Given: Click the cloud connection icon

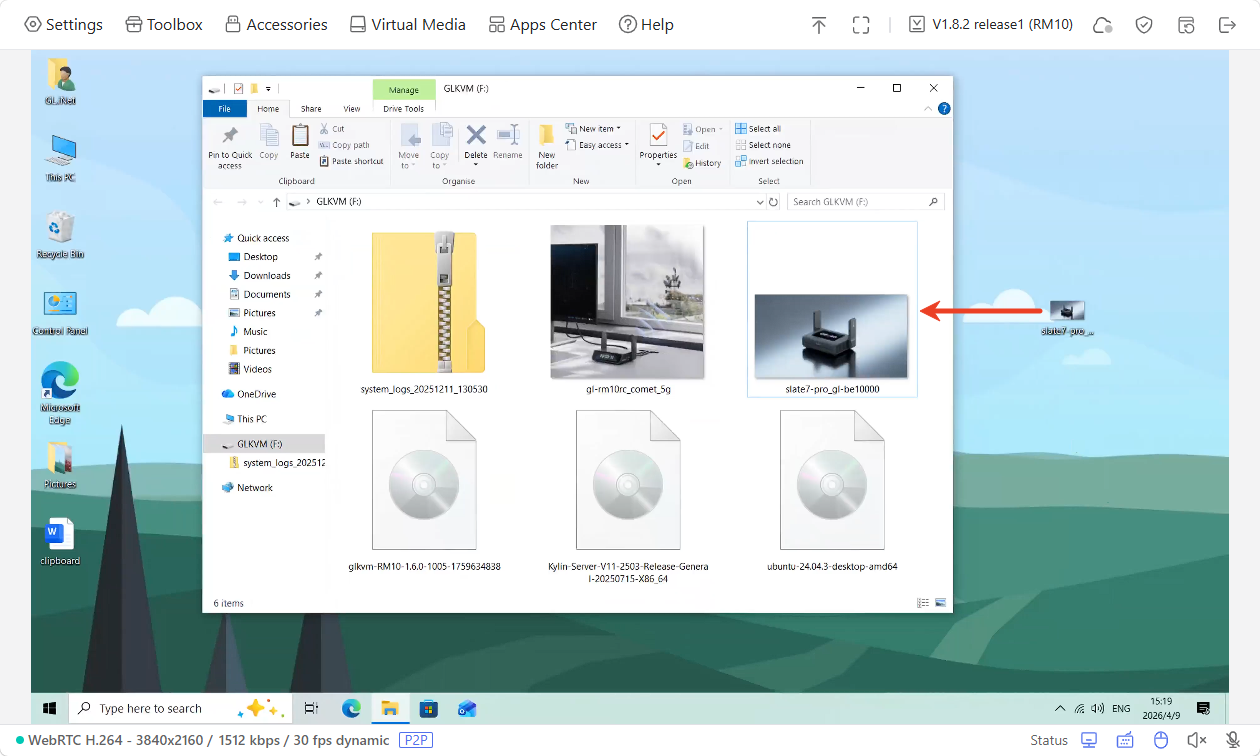Looking at the screenshot, I should point(1102,24).
